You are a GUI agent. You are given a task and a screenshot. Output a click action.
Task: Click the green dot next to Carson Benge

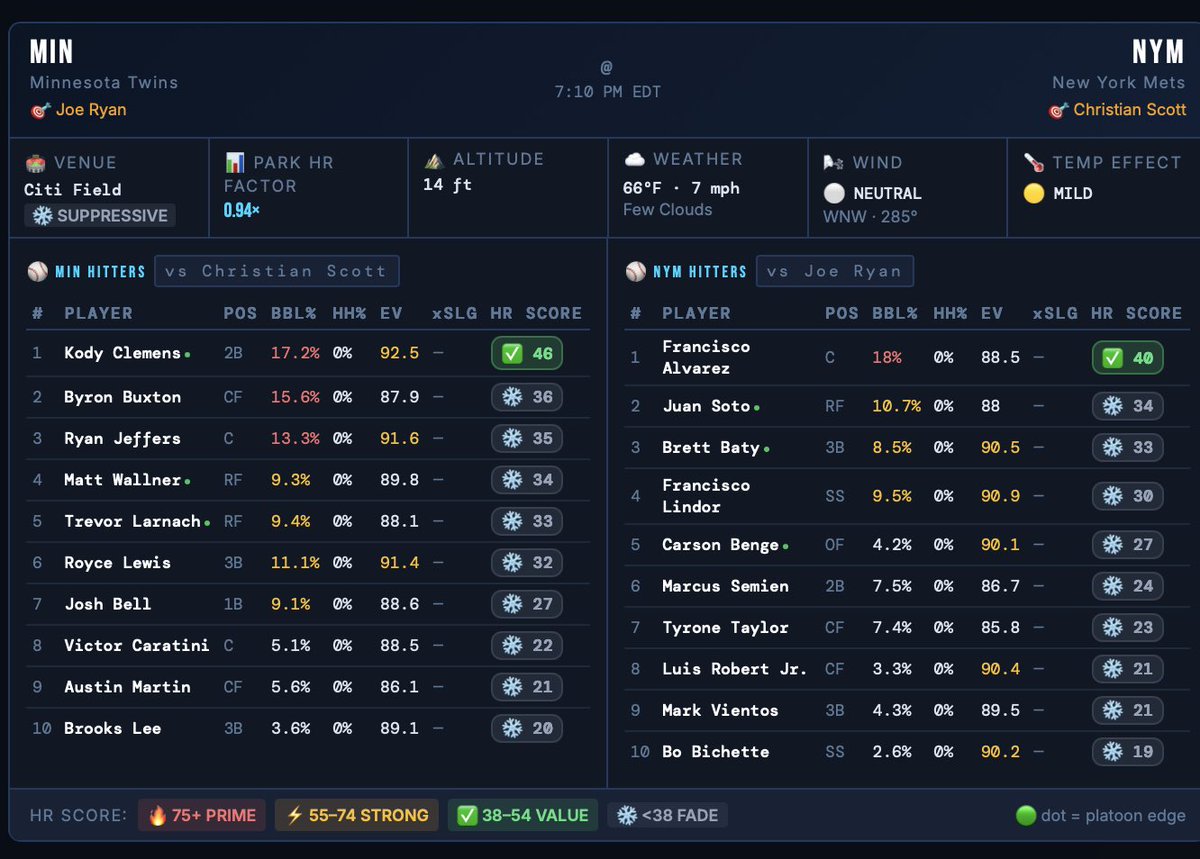coord(785,547)
